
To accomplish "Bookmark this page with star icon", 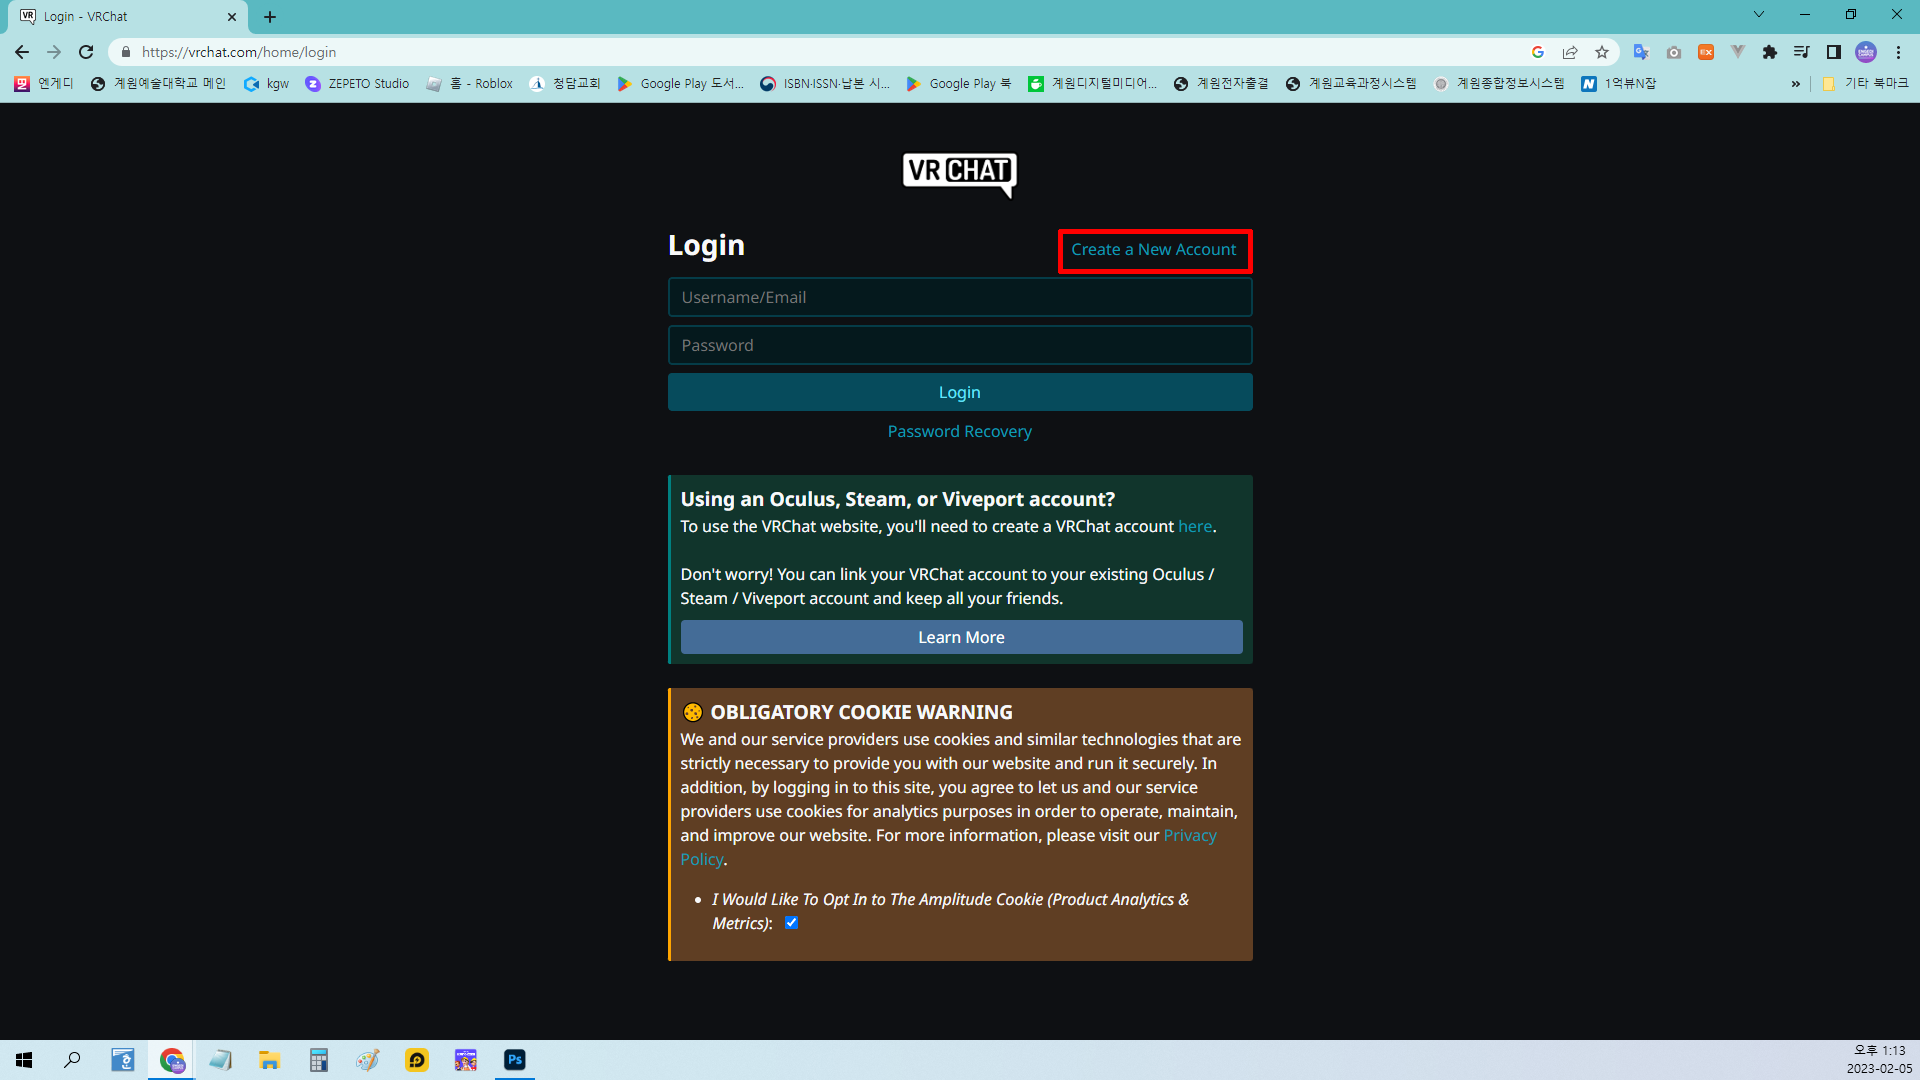I will (x=1602, y=52).
